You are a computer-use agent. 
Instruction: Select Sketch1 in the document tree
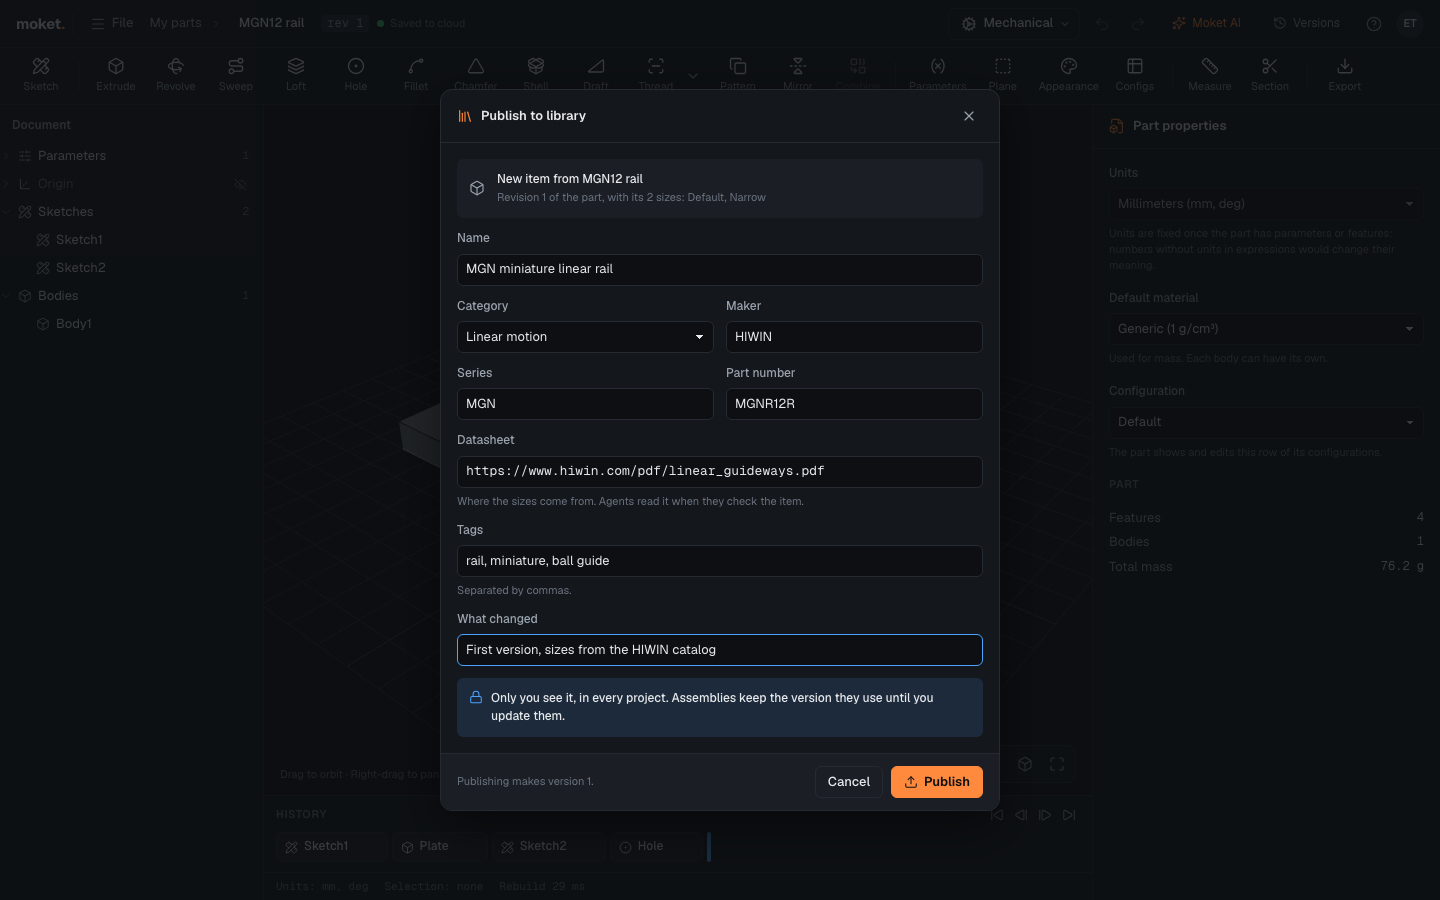click(x=79, y=240)
